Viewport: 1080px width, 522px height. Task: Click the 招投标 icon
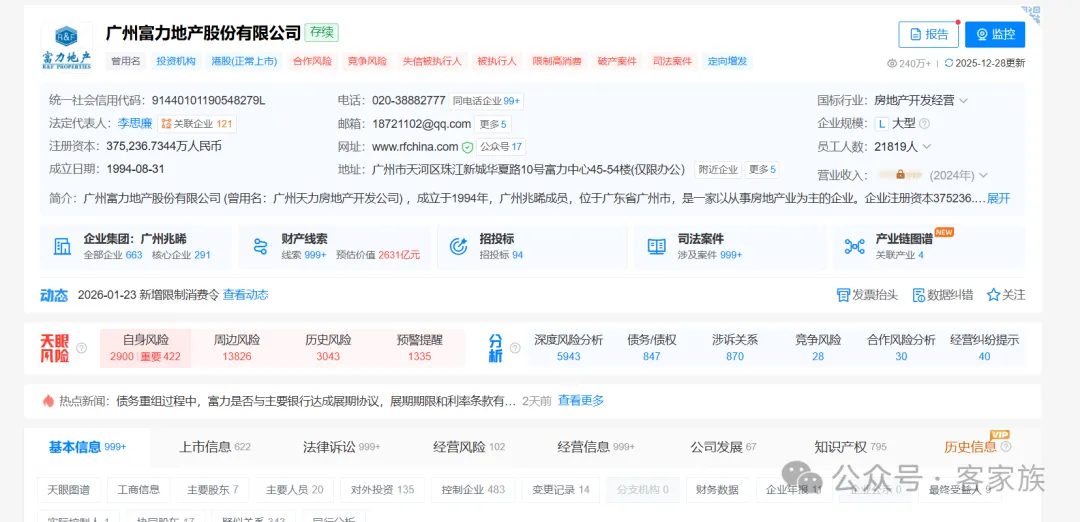[x=459, y=247]
